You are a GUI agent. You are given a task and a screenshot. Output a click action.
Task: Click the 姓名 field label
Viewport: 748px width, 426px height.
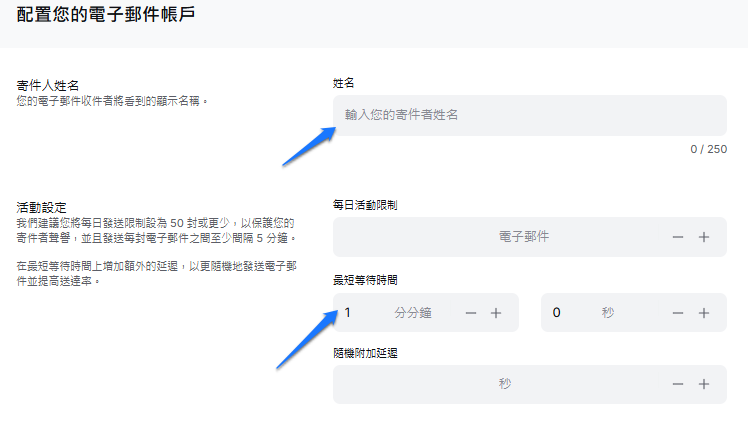[x=344, y=82]
